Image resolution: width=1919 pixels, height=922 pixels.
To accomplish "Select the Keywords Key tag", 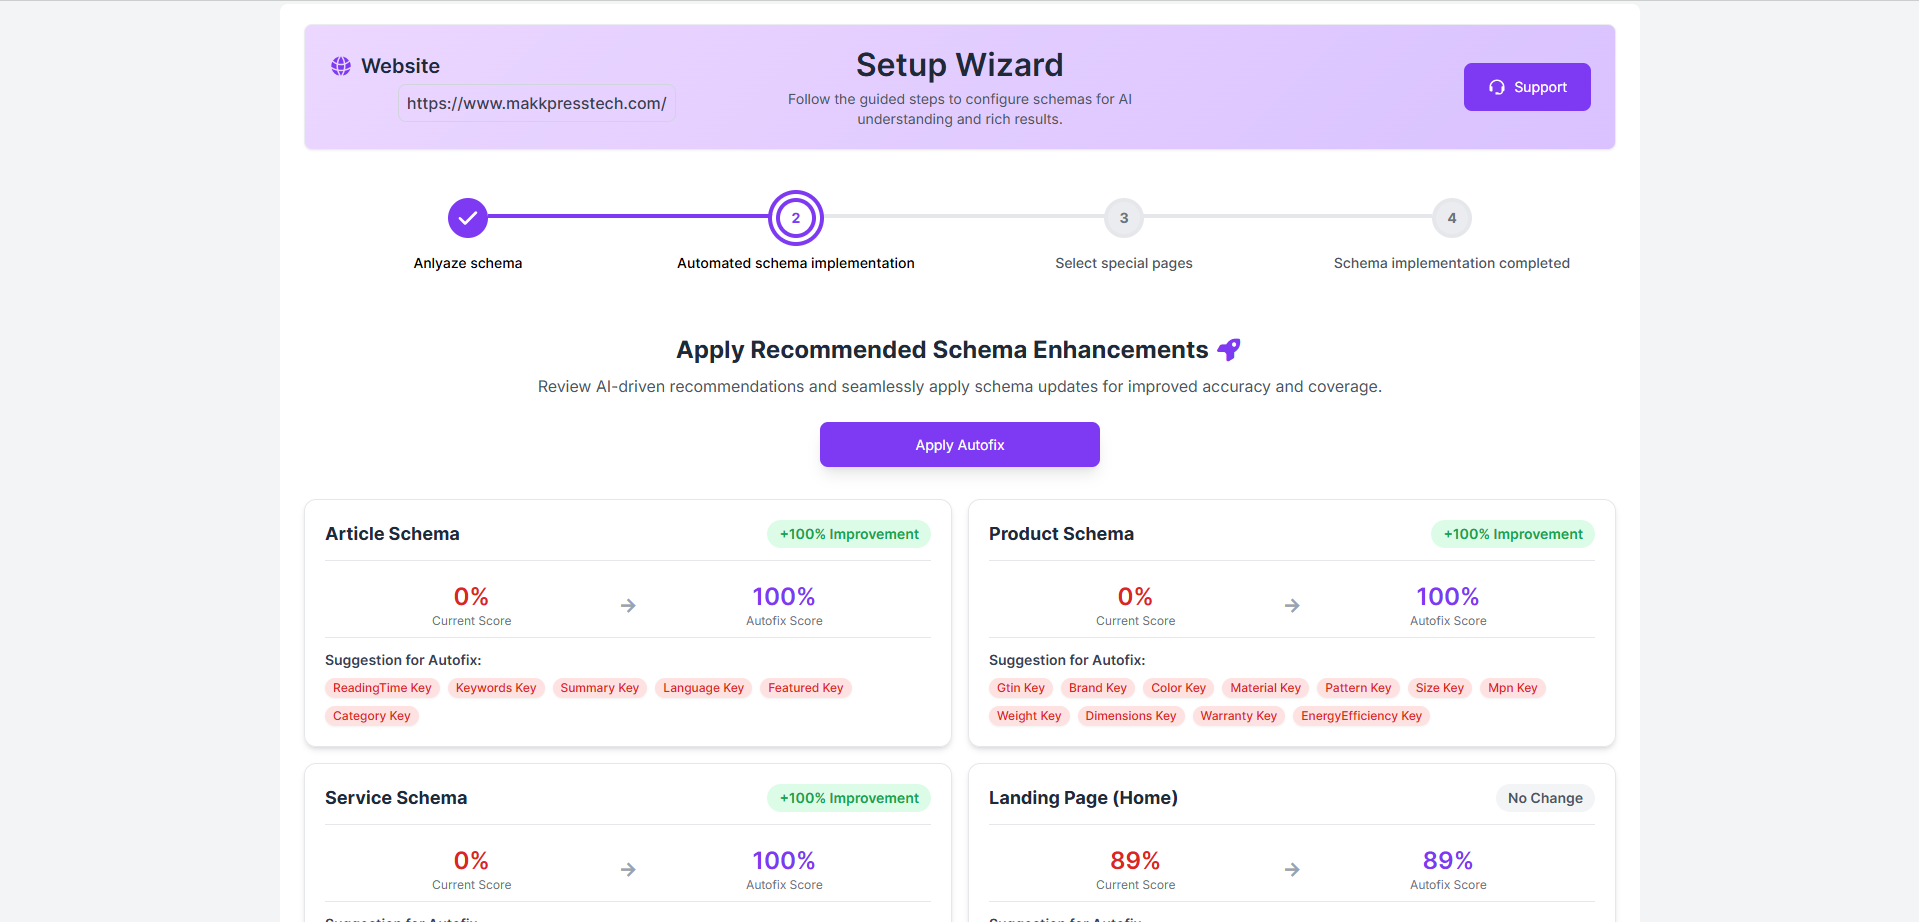I will (496, 688).
